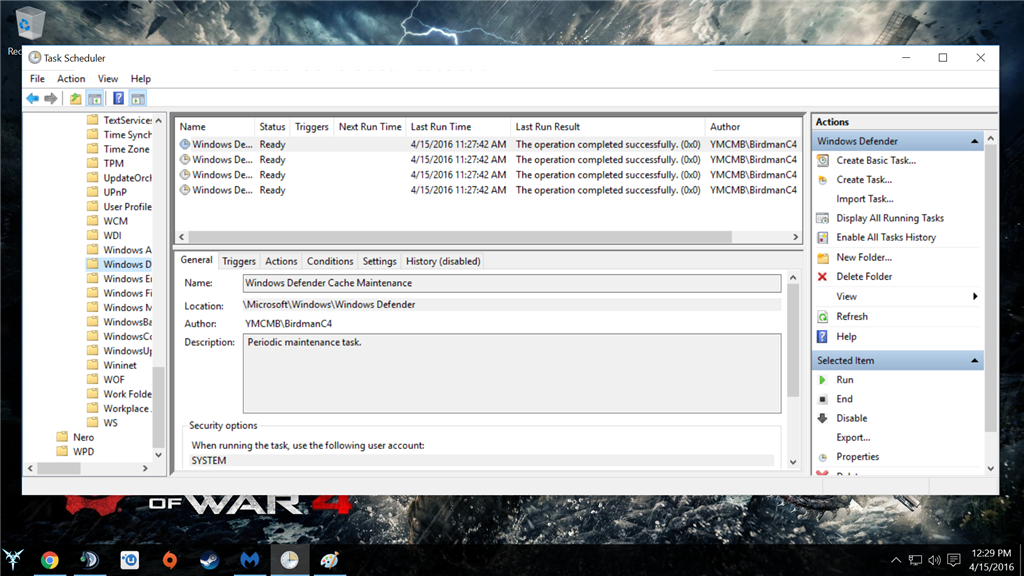The height and width of the screenshot is (576, 1024).
Task: Open the Action menu
Action: click(x=71, y=79)
